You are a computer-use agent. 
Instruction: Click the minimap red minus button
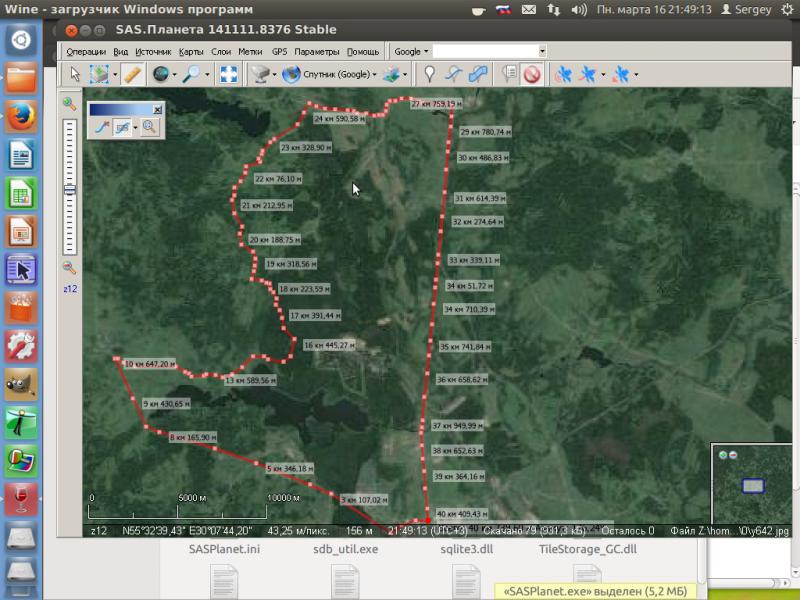(x=733, y=455)
